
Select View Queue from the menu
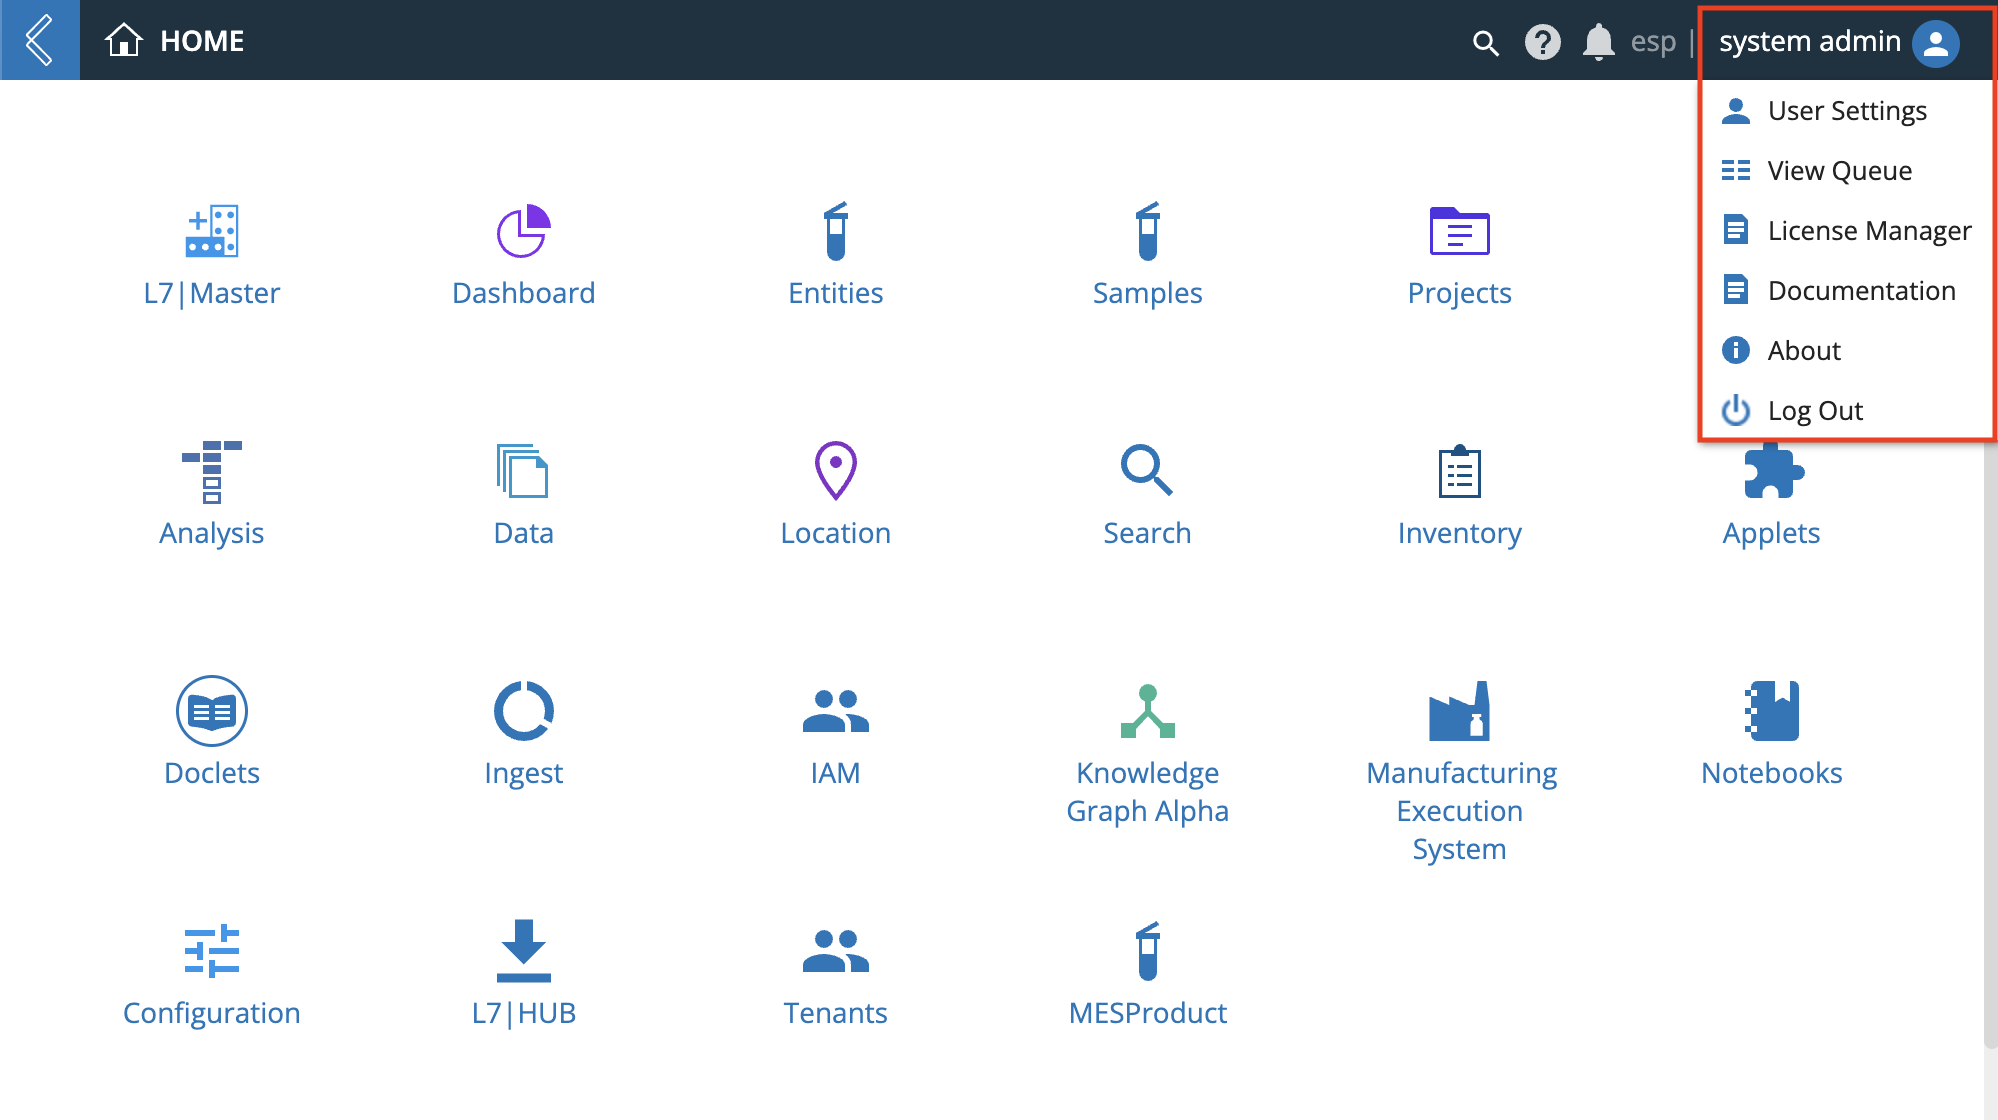click(x=1846, y=170)
